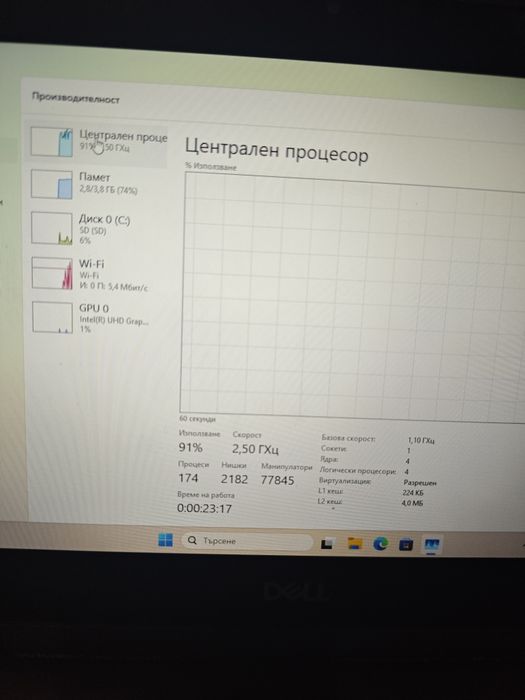Click the Ядра cores label
525x700 pixels.
coord(329,459)
